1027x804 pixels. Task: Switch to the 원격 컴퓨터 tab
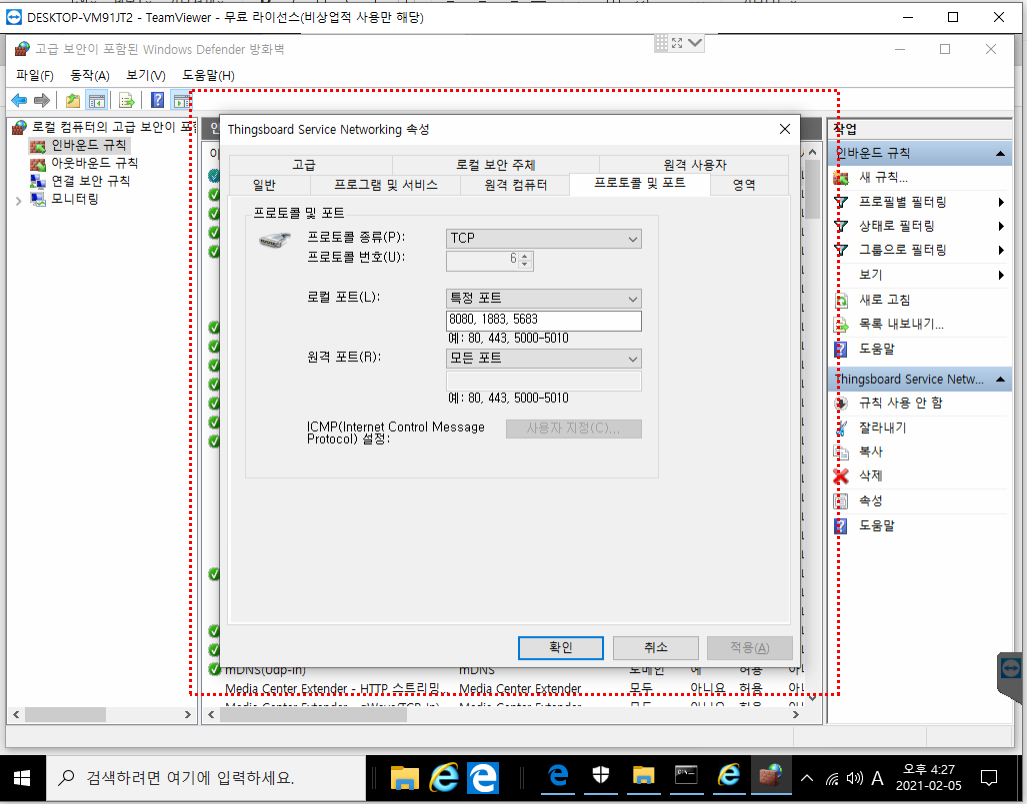coord(515,185)
